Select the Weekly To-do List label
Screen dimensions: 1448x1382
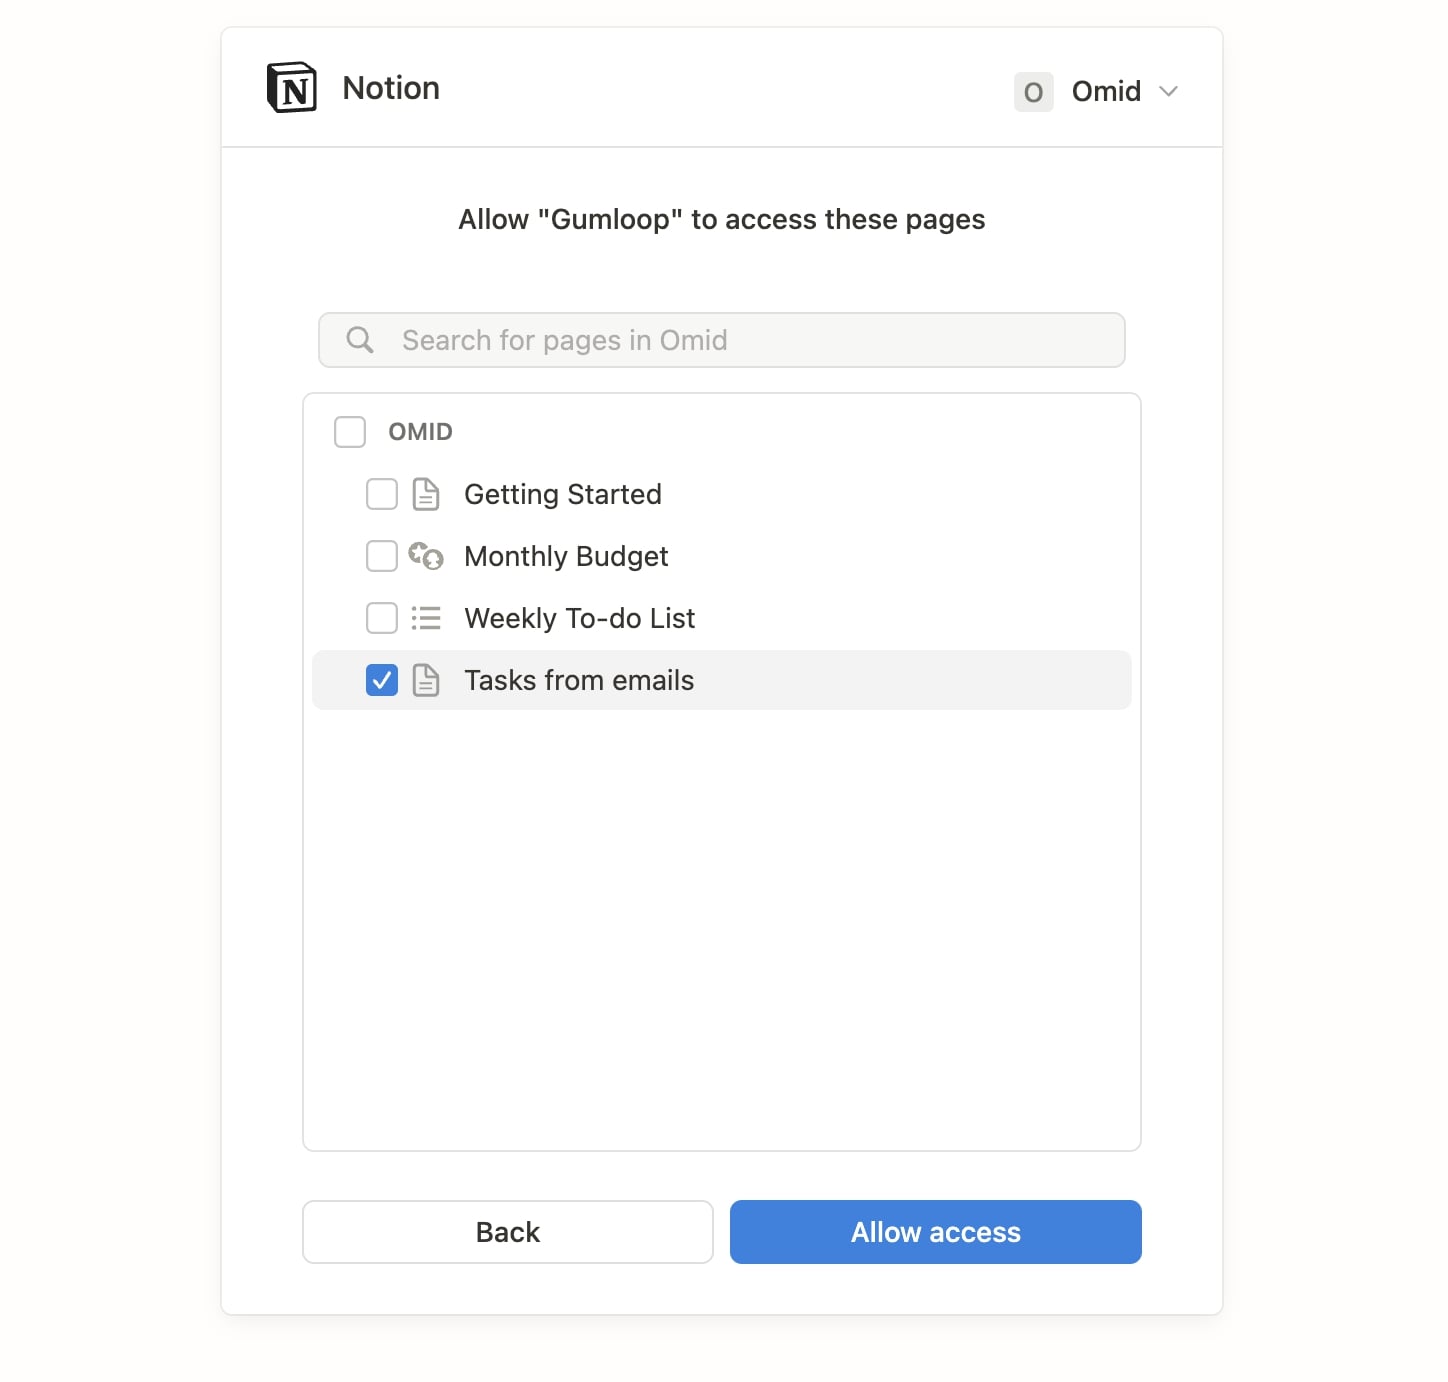click(x=580, y=618)
